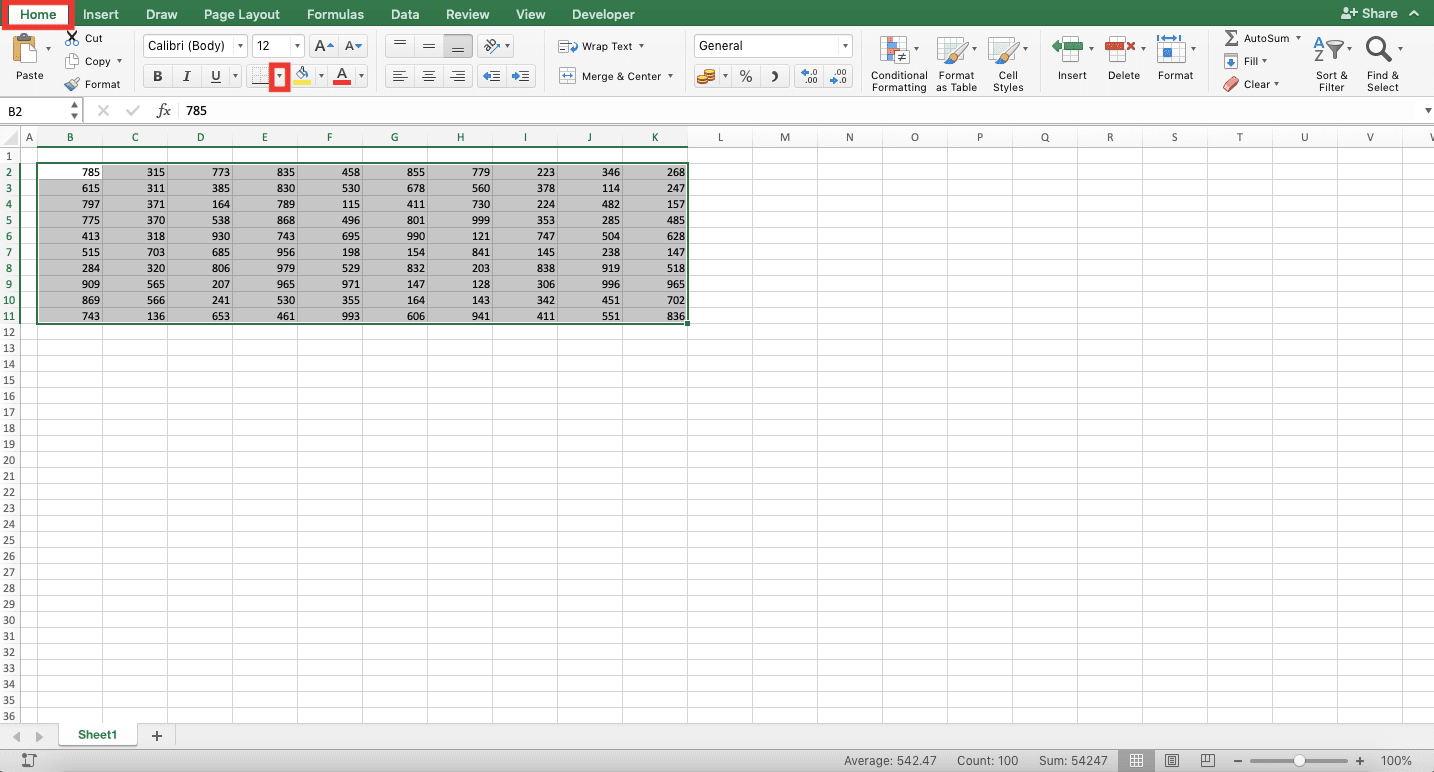This screenshot has height=772, width=1434.
Task: Toggle Merge & Center on the selection
Action: (610, 75)
